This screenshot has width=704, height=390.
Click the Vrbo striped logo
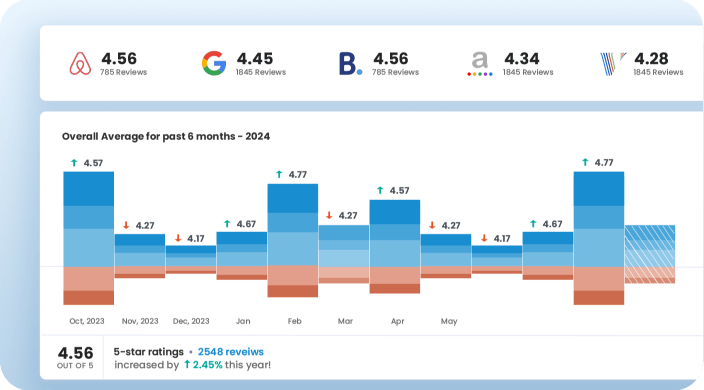tap(613, 64)
